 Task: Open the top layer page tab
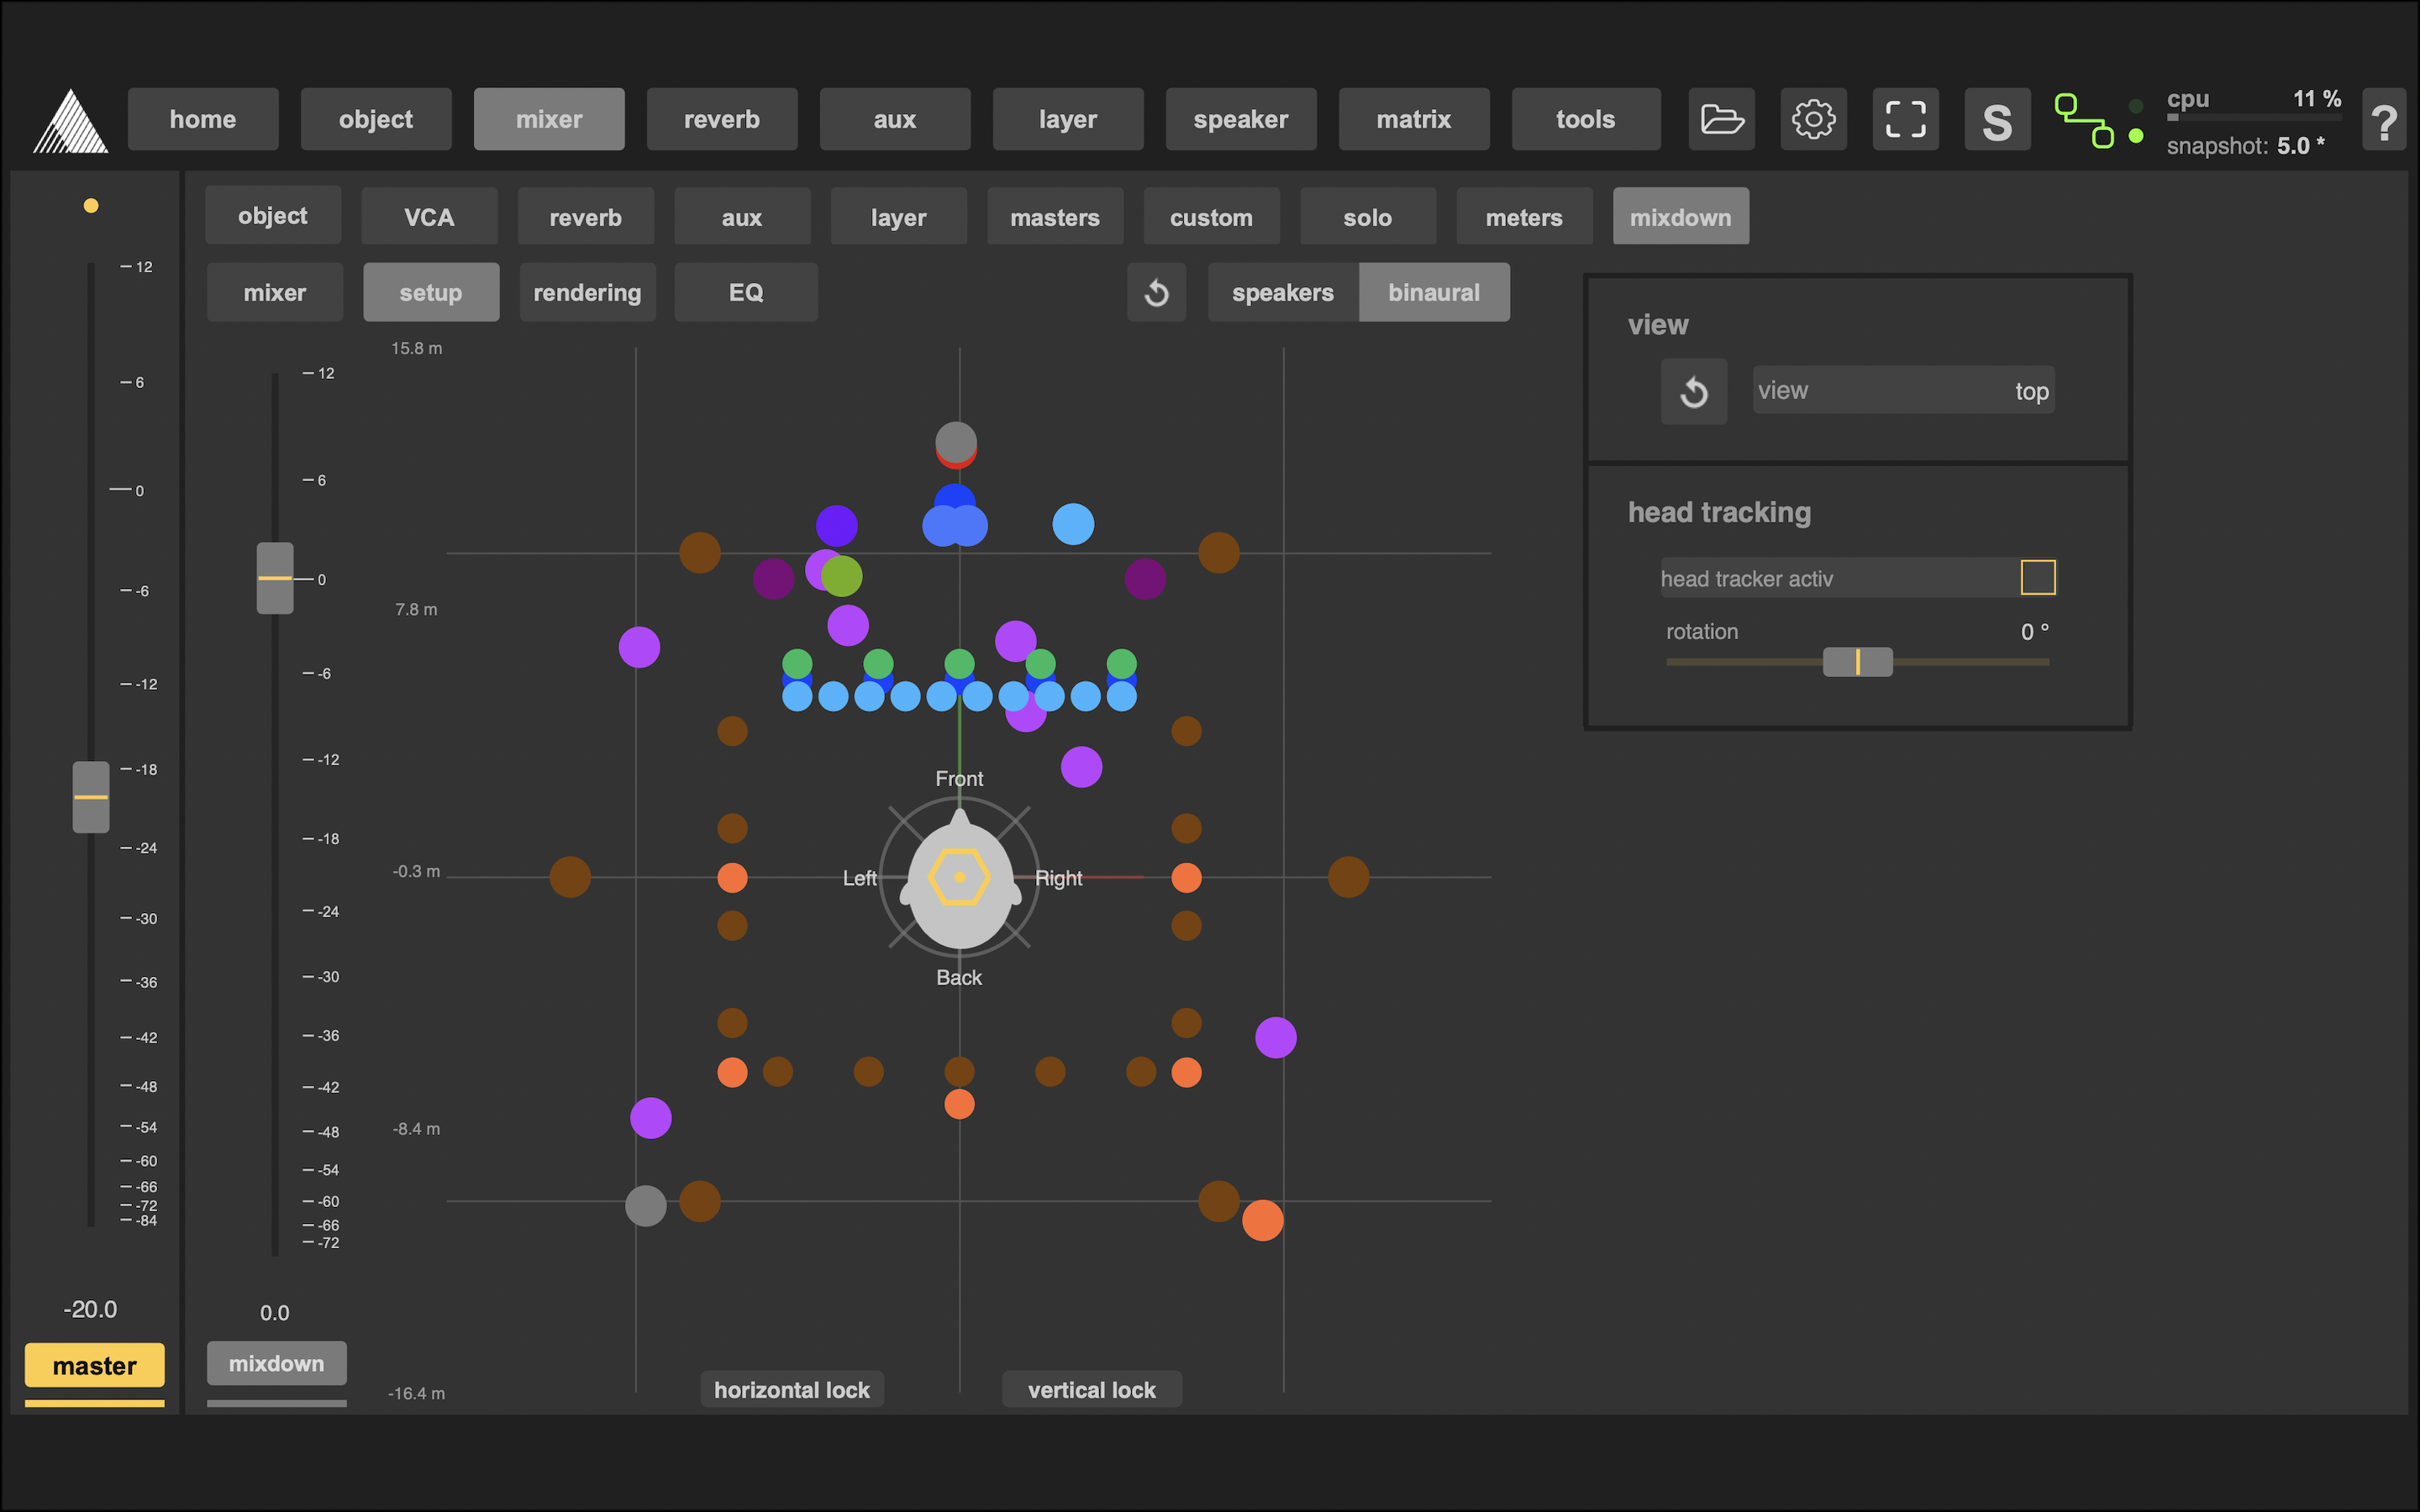[1068, 119]
